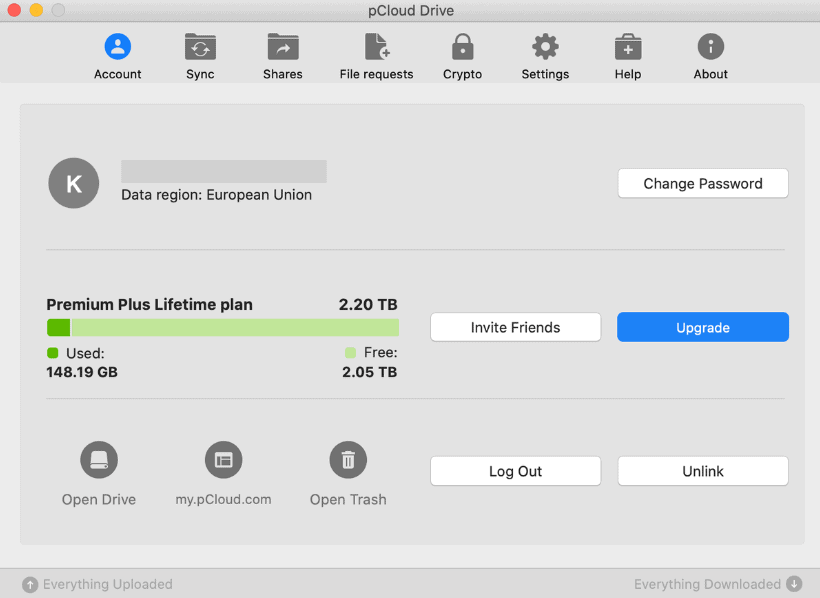Screen dimensions: 820x598
Task: Click the Invite Friends button
Action: 515,327
